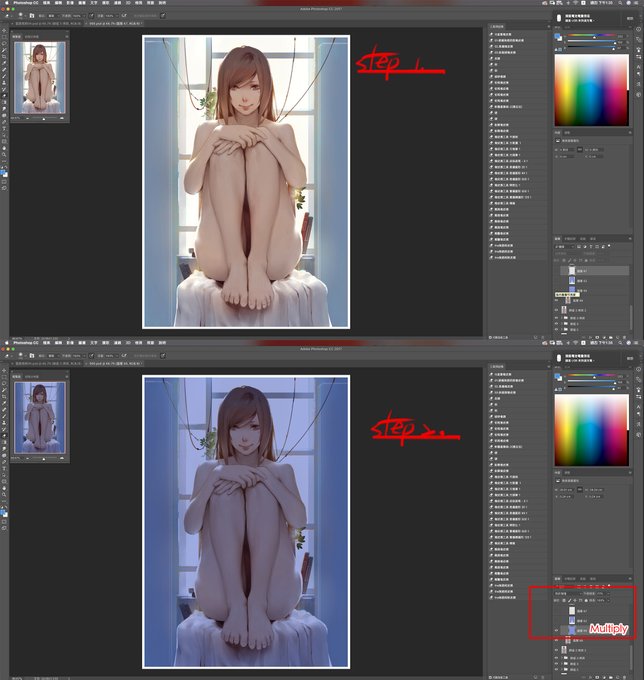Select the Eyedropper tool in the top window

[x=4, y=63]
